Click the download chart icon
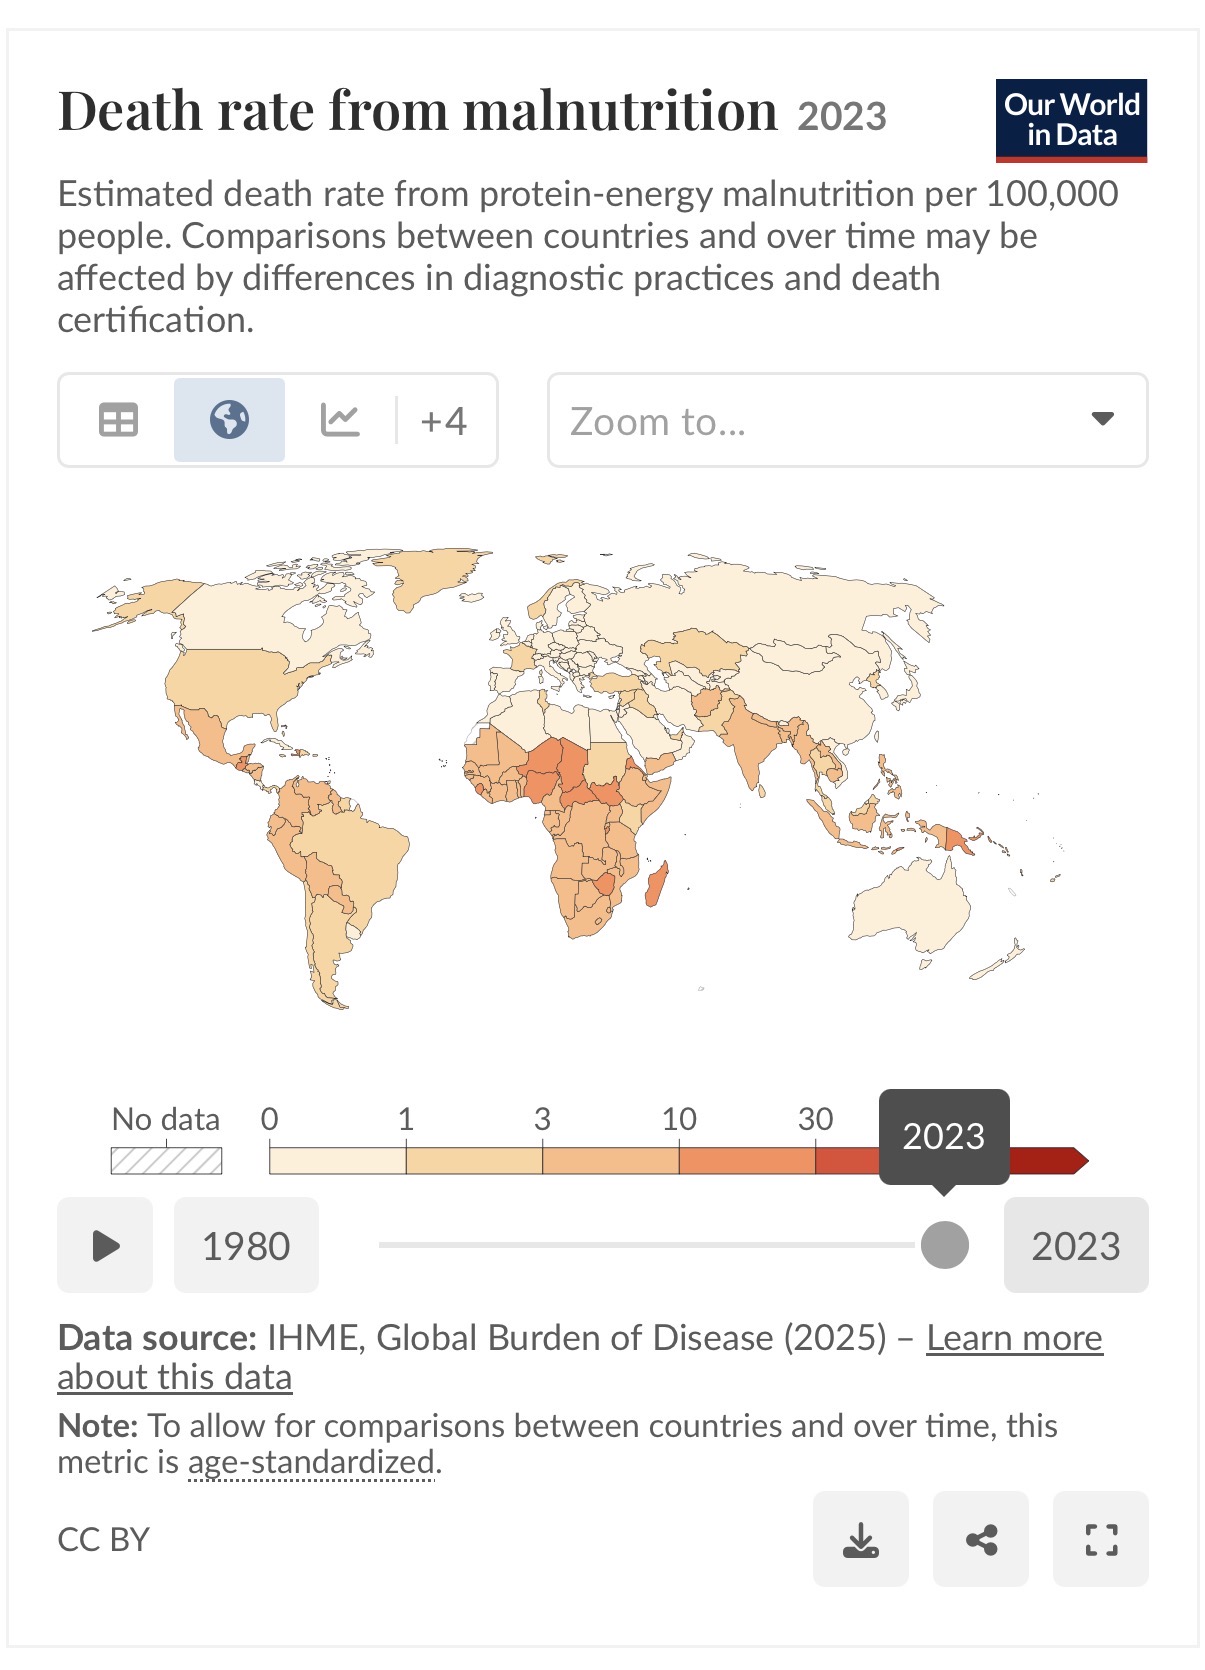 pyautogui.click(x=861, y=1539)
